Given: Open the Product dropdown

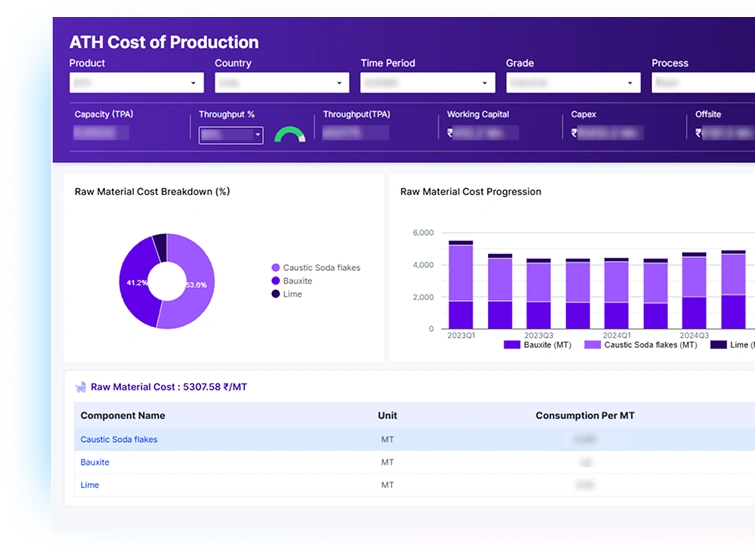Looking at the screenshot, I should (x=136, y=83).
